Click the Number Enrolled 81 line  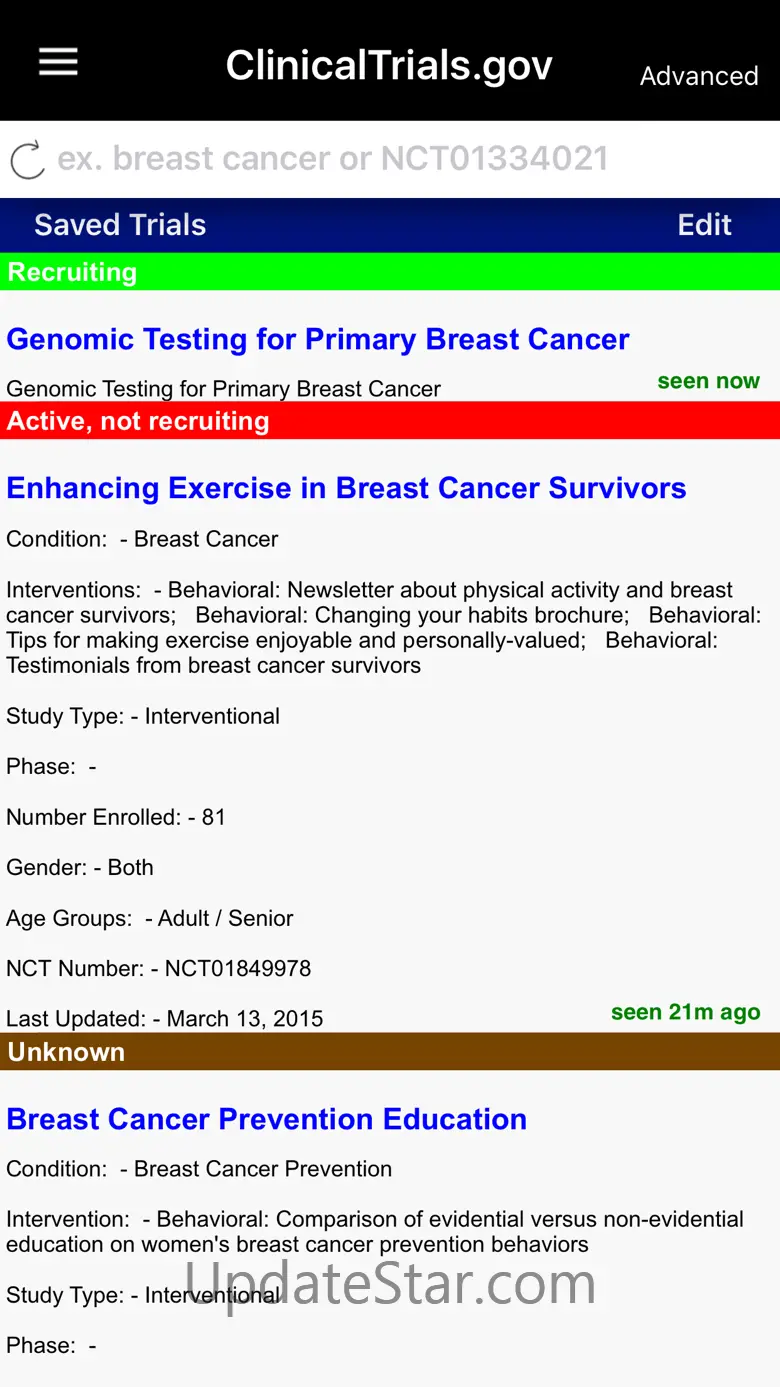pyautogui.click(x=116, y=817)
